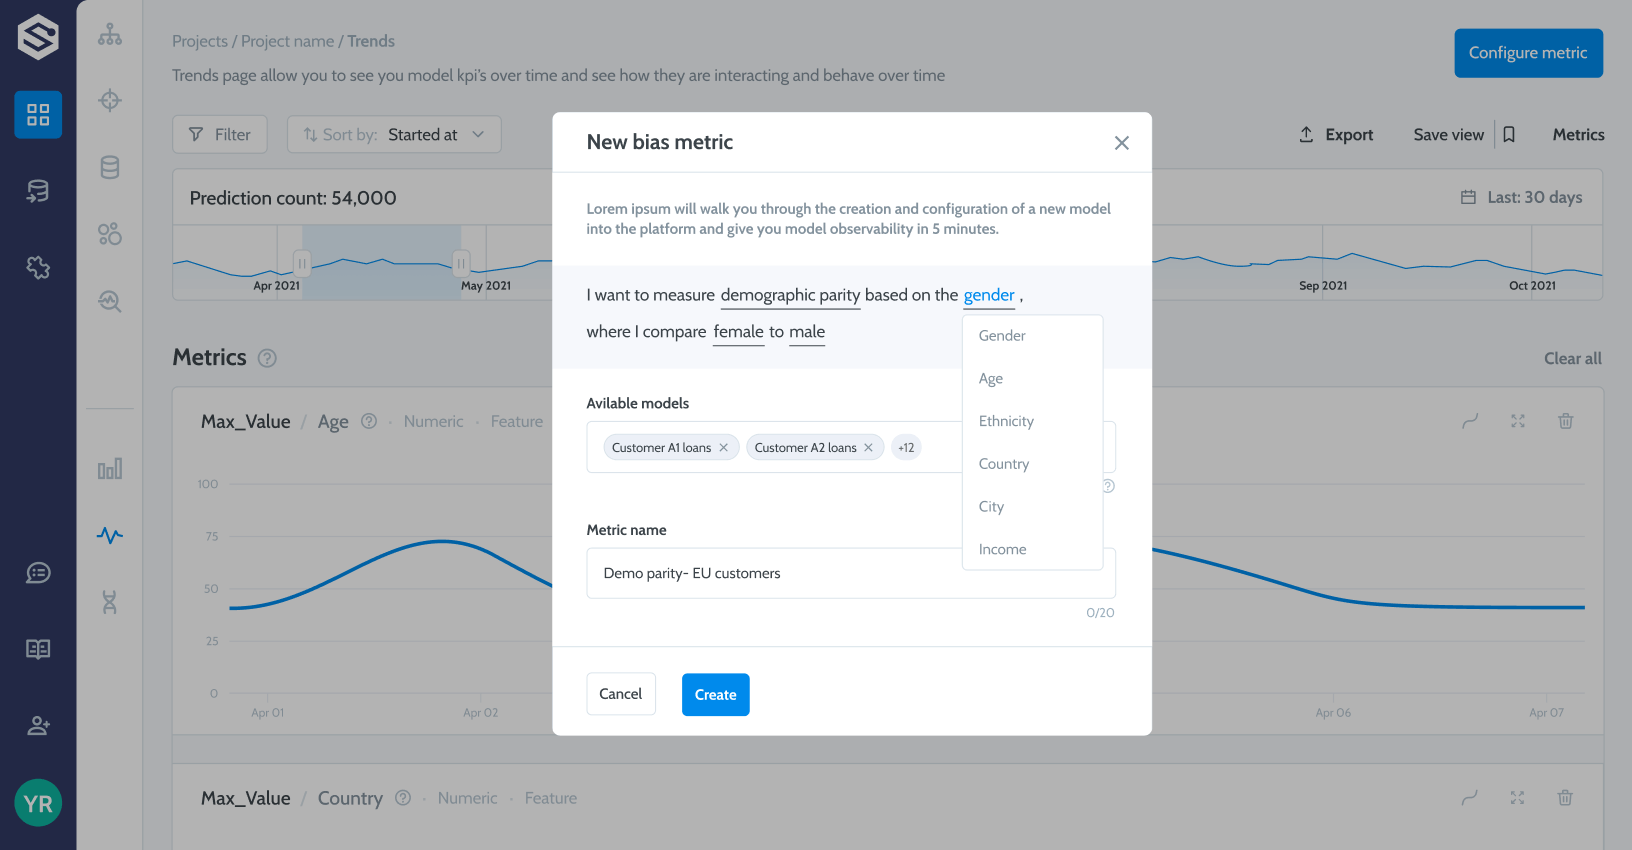Image resolution: width=1632 pixels, height=850 pixels.
Task: Click the Cancel button in the dialog
Action: (620, 694)
